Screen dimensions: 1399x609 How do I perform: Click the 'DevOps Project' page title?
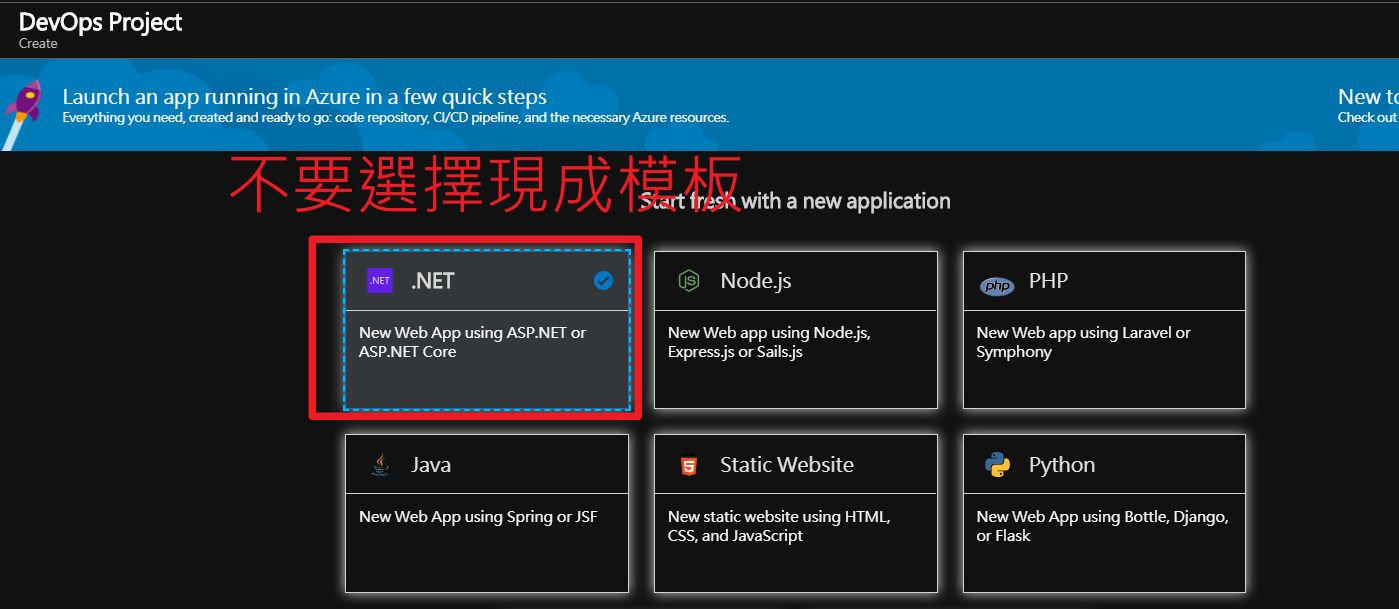click(x=100, y=22)
